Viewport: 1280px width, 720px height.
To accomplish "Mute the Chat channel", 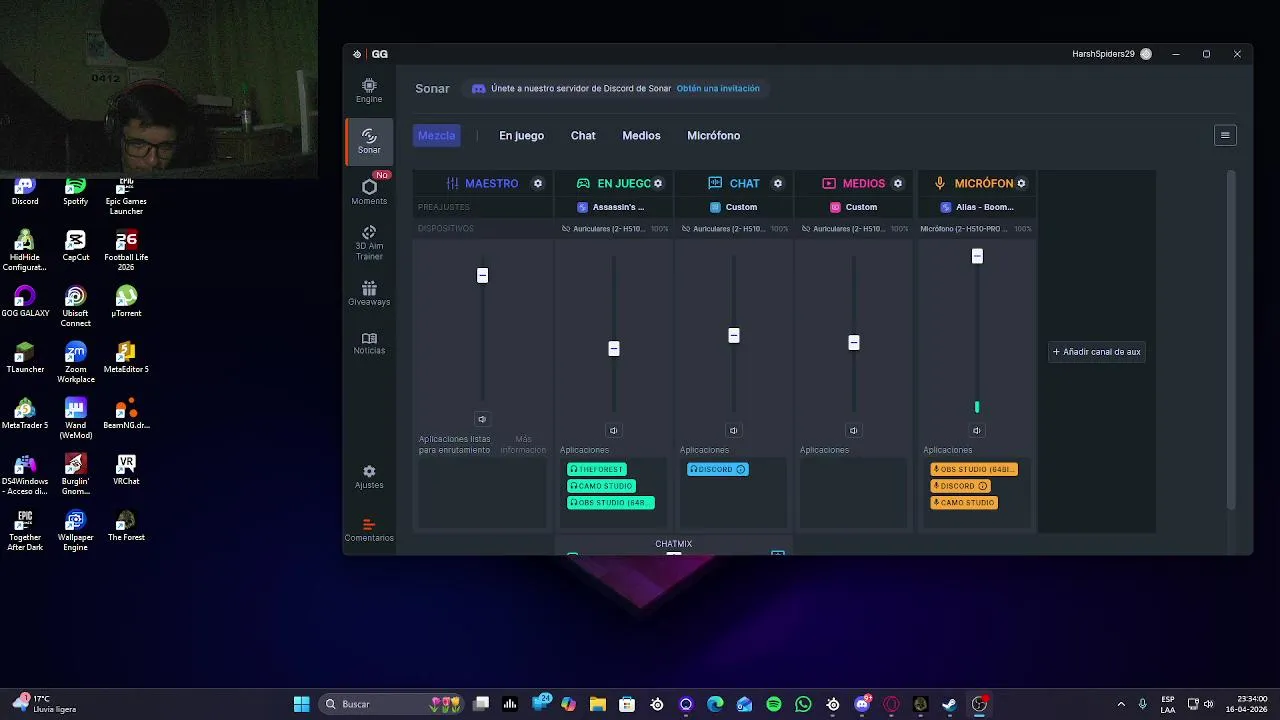I will (733, 431).
